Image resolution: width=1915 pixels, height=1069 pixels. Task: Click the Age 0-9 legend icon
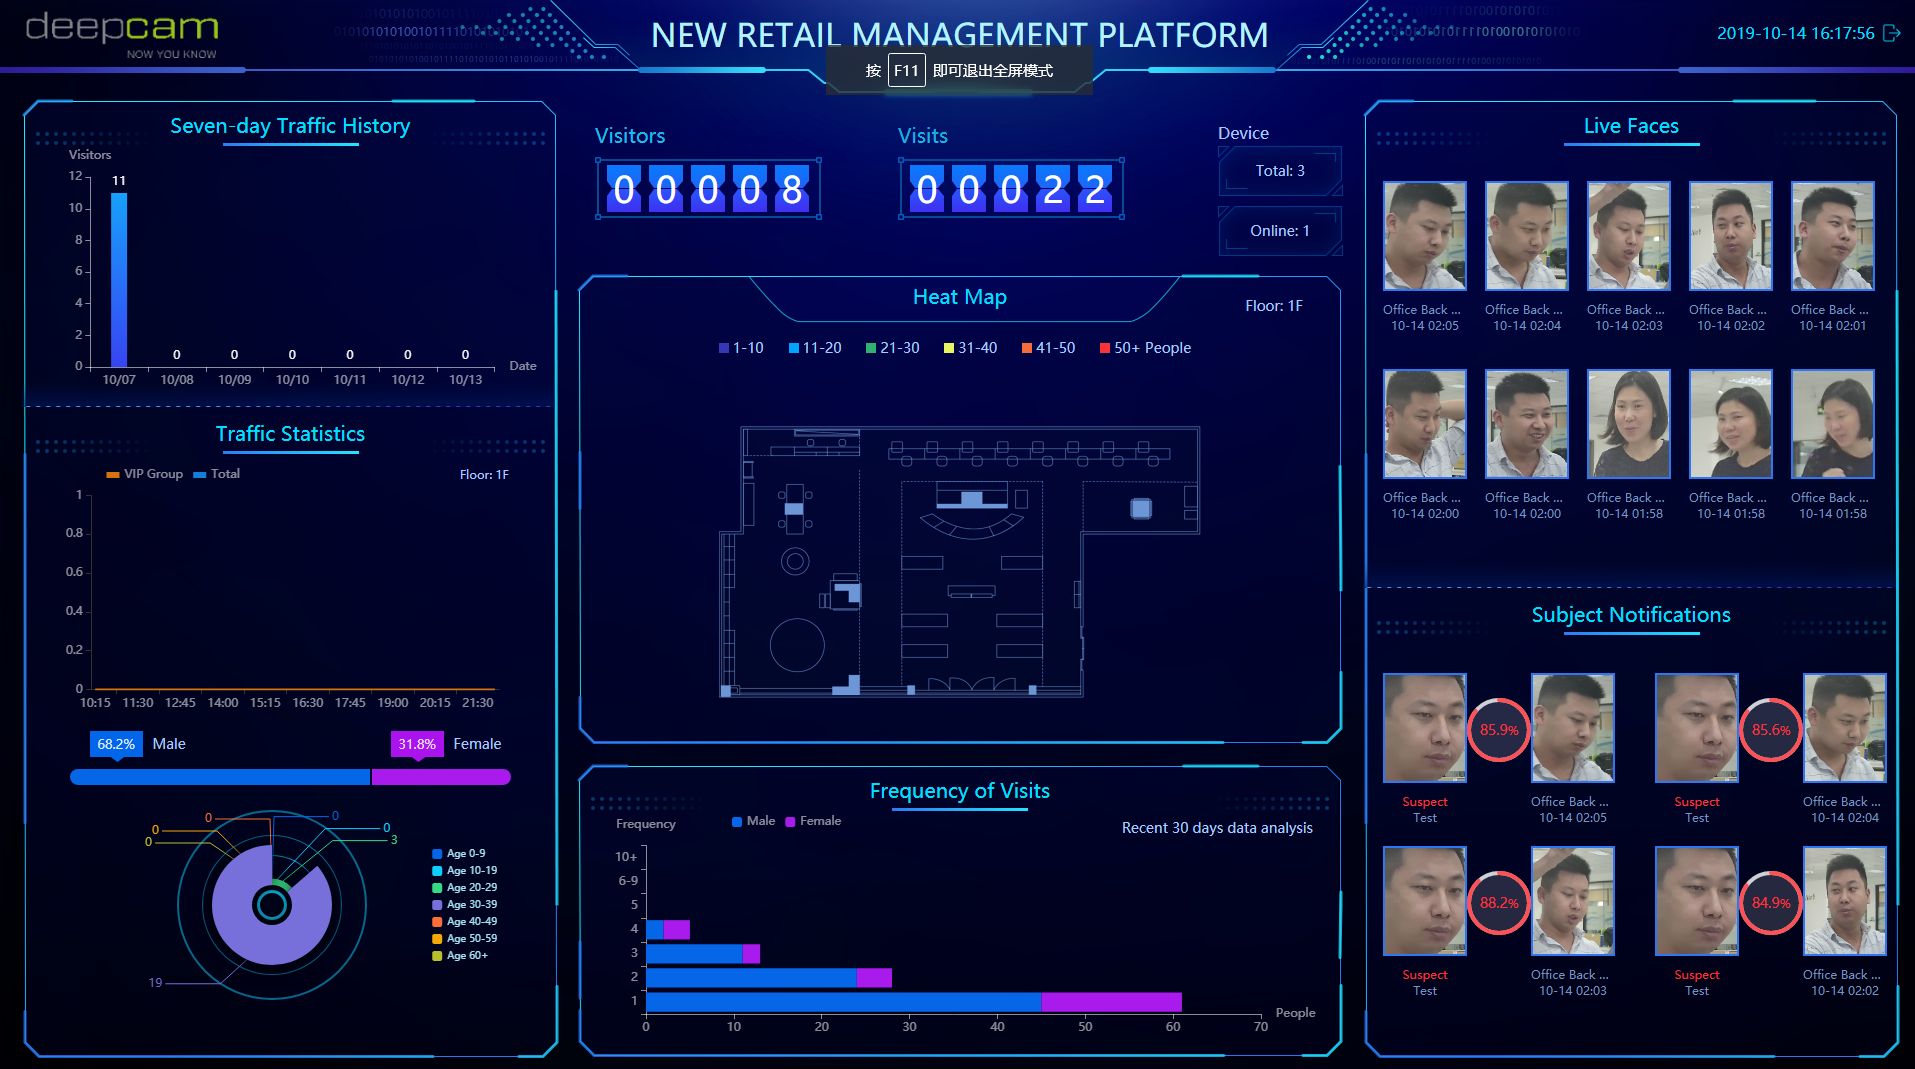pyautogui.click(x=437, y=854)
